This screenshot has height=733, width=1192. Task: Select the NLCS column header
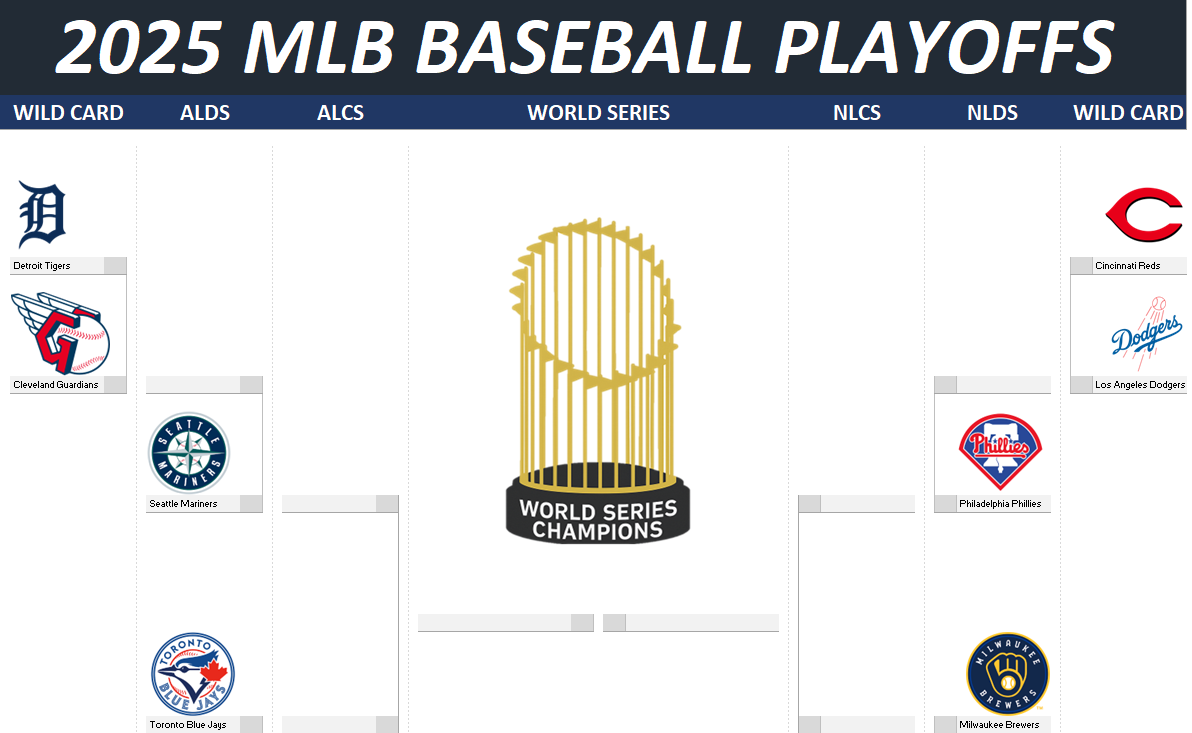[857, 113]
